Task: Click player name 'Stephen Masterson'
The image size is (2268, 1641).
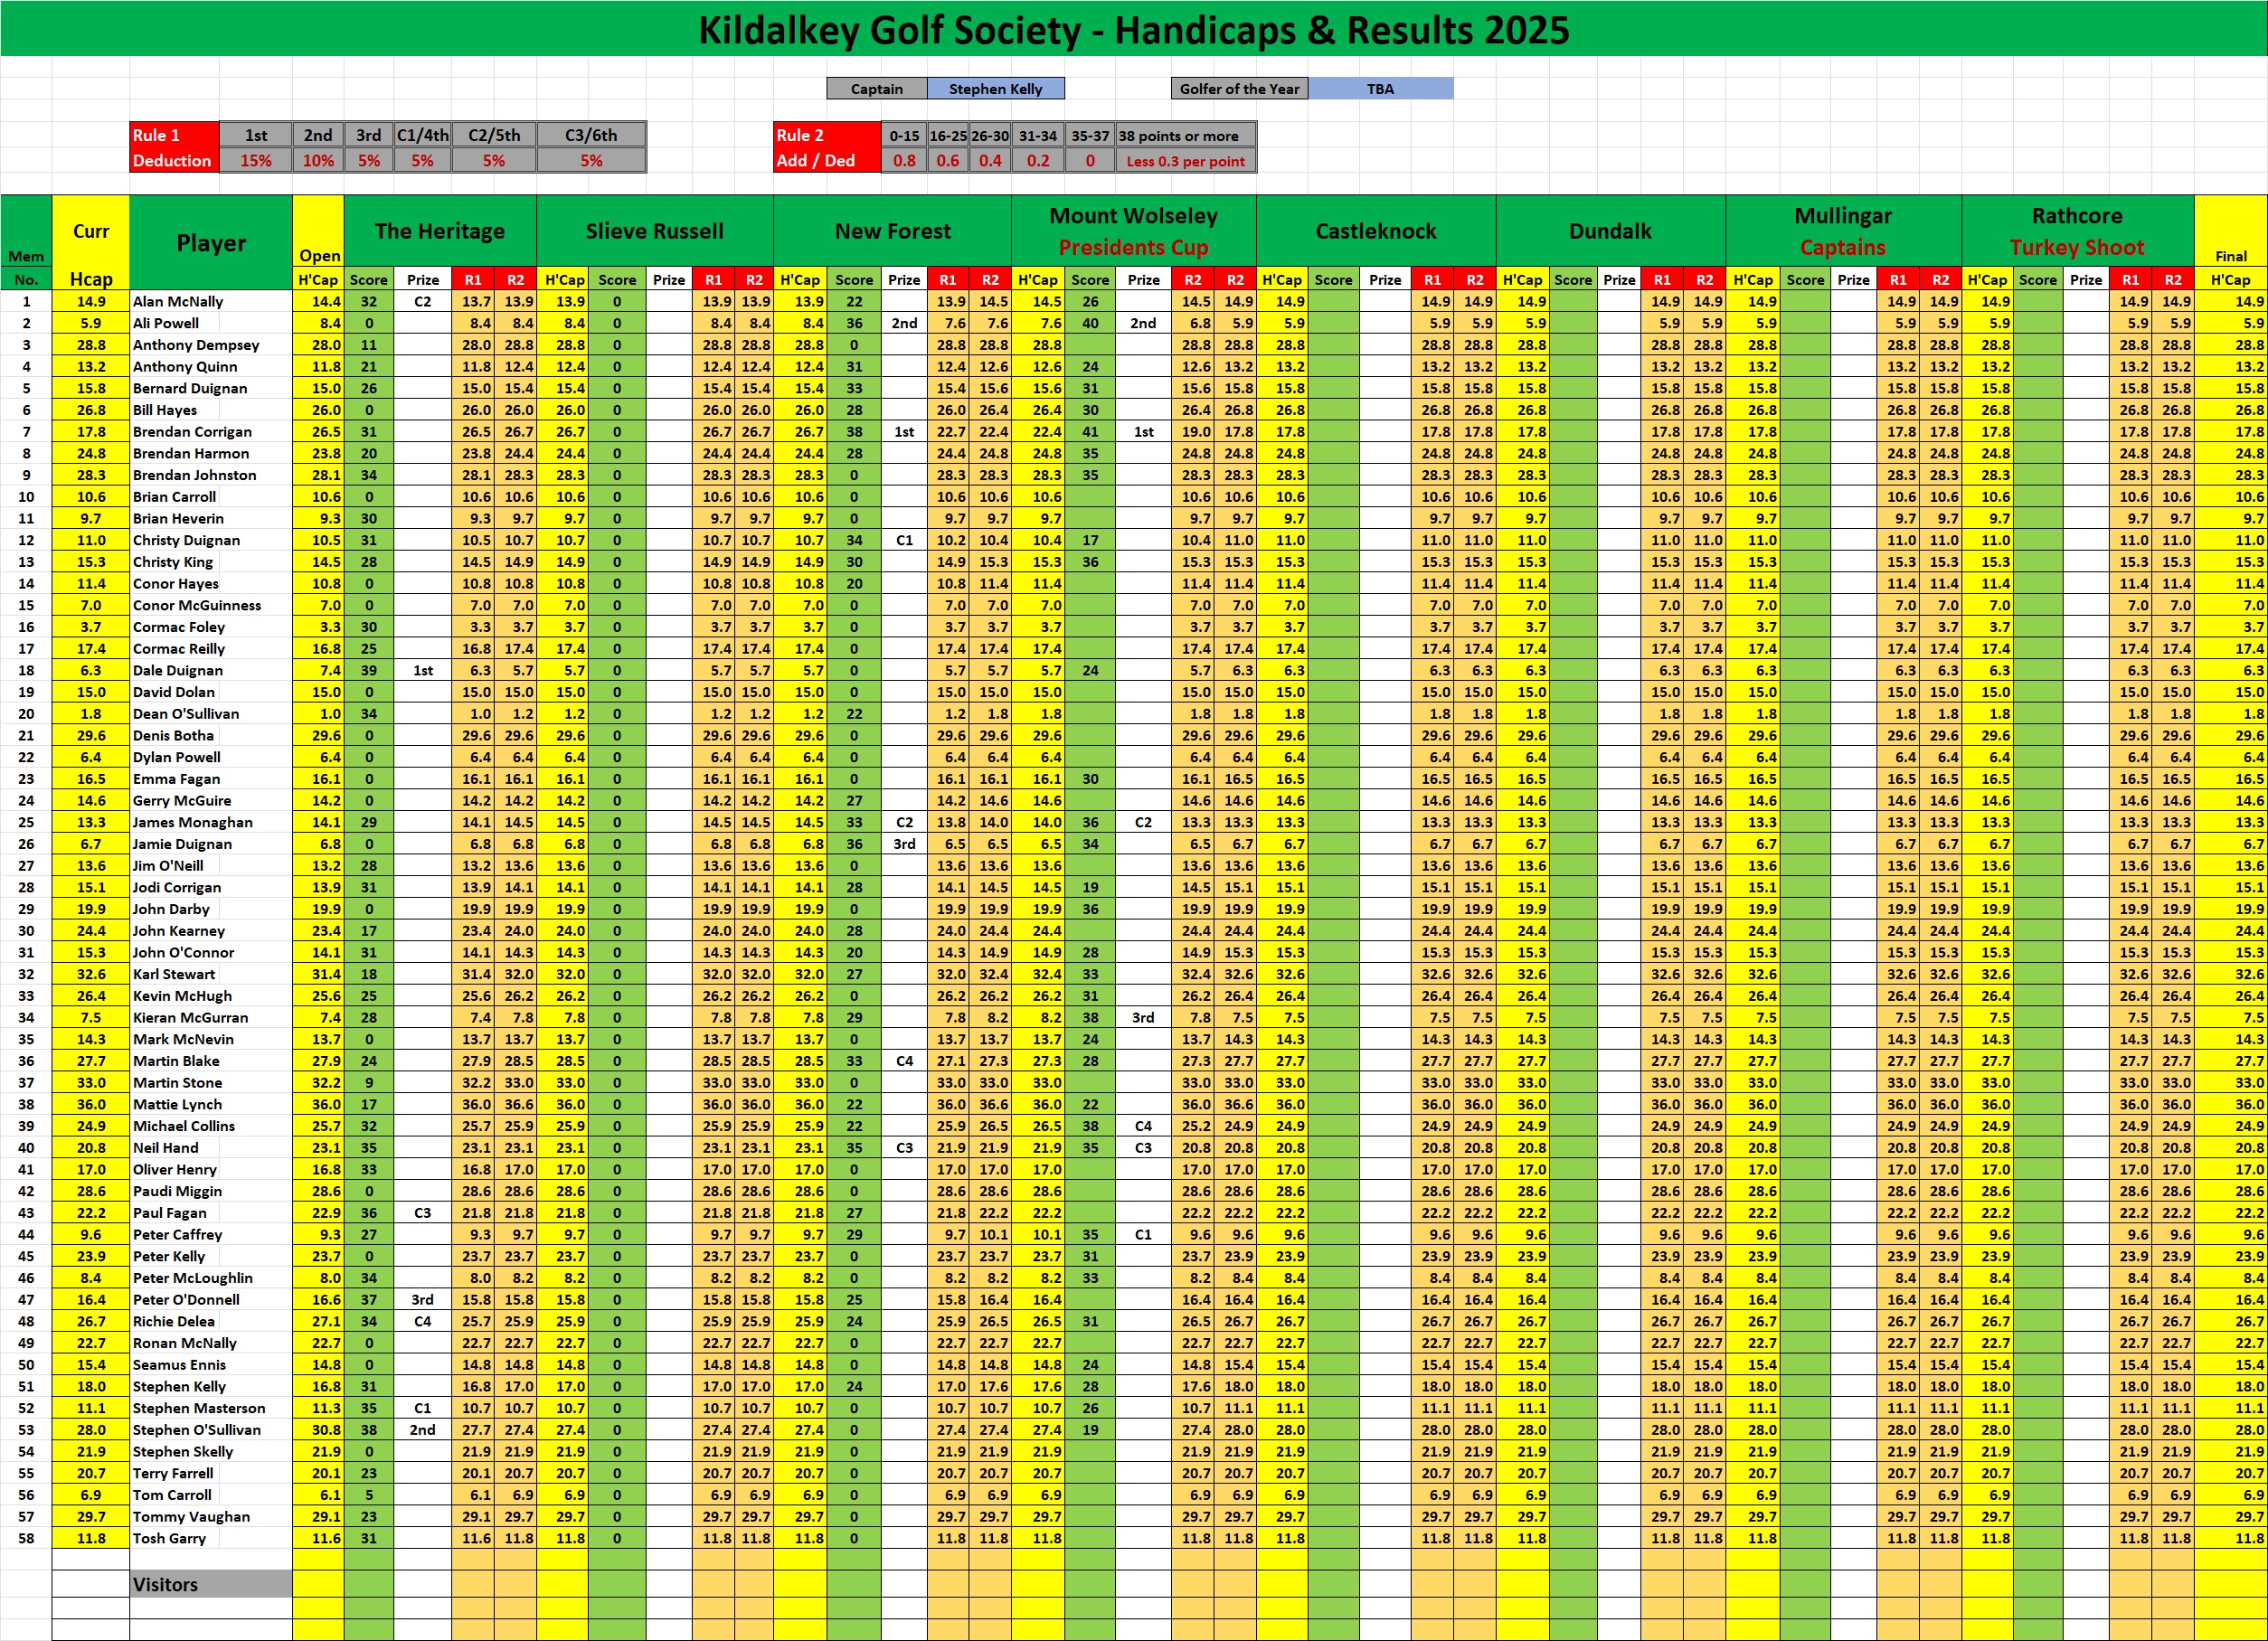Action: (199, 1408)
